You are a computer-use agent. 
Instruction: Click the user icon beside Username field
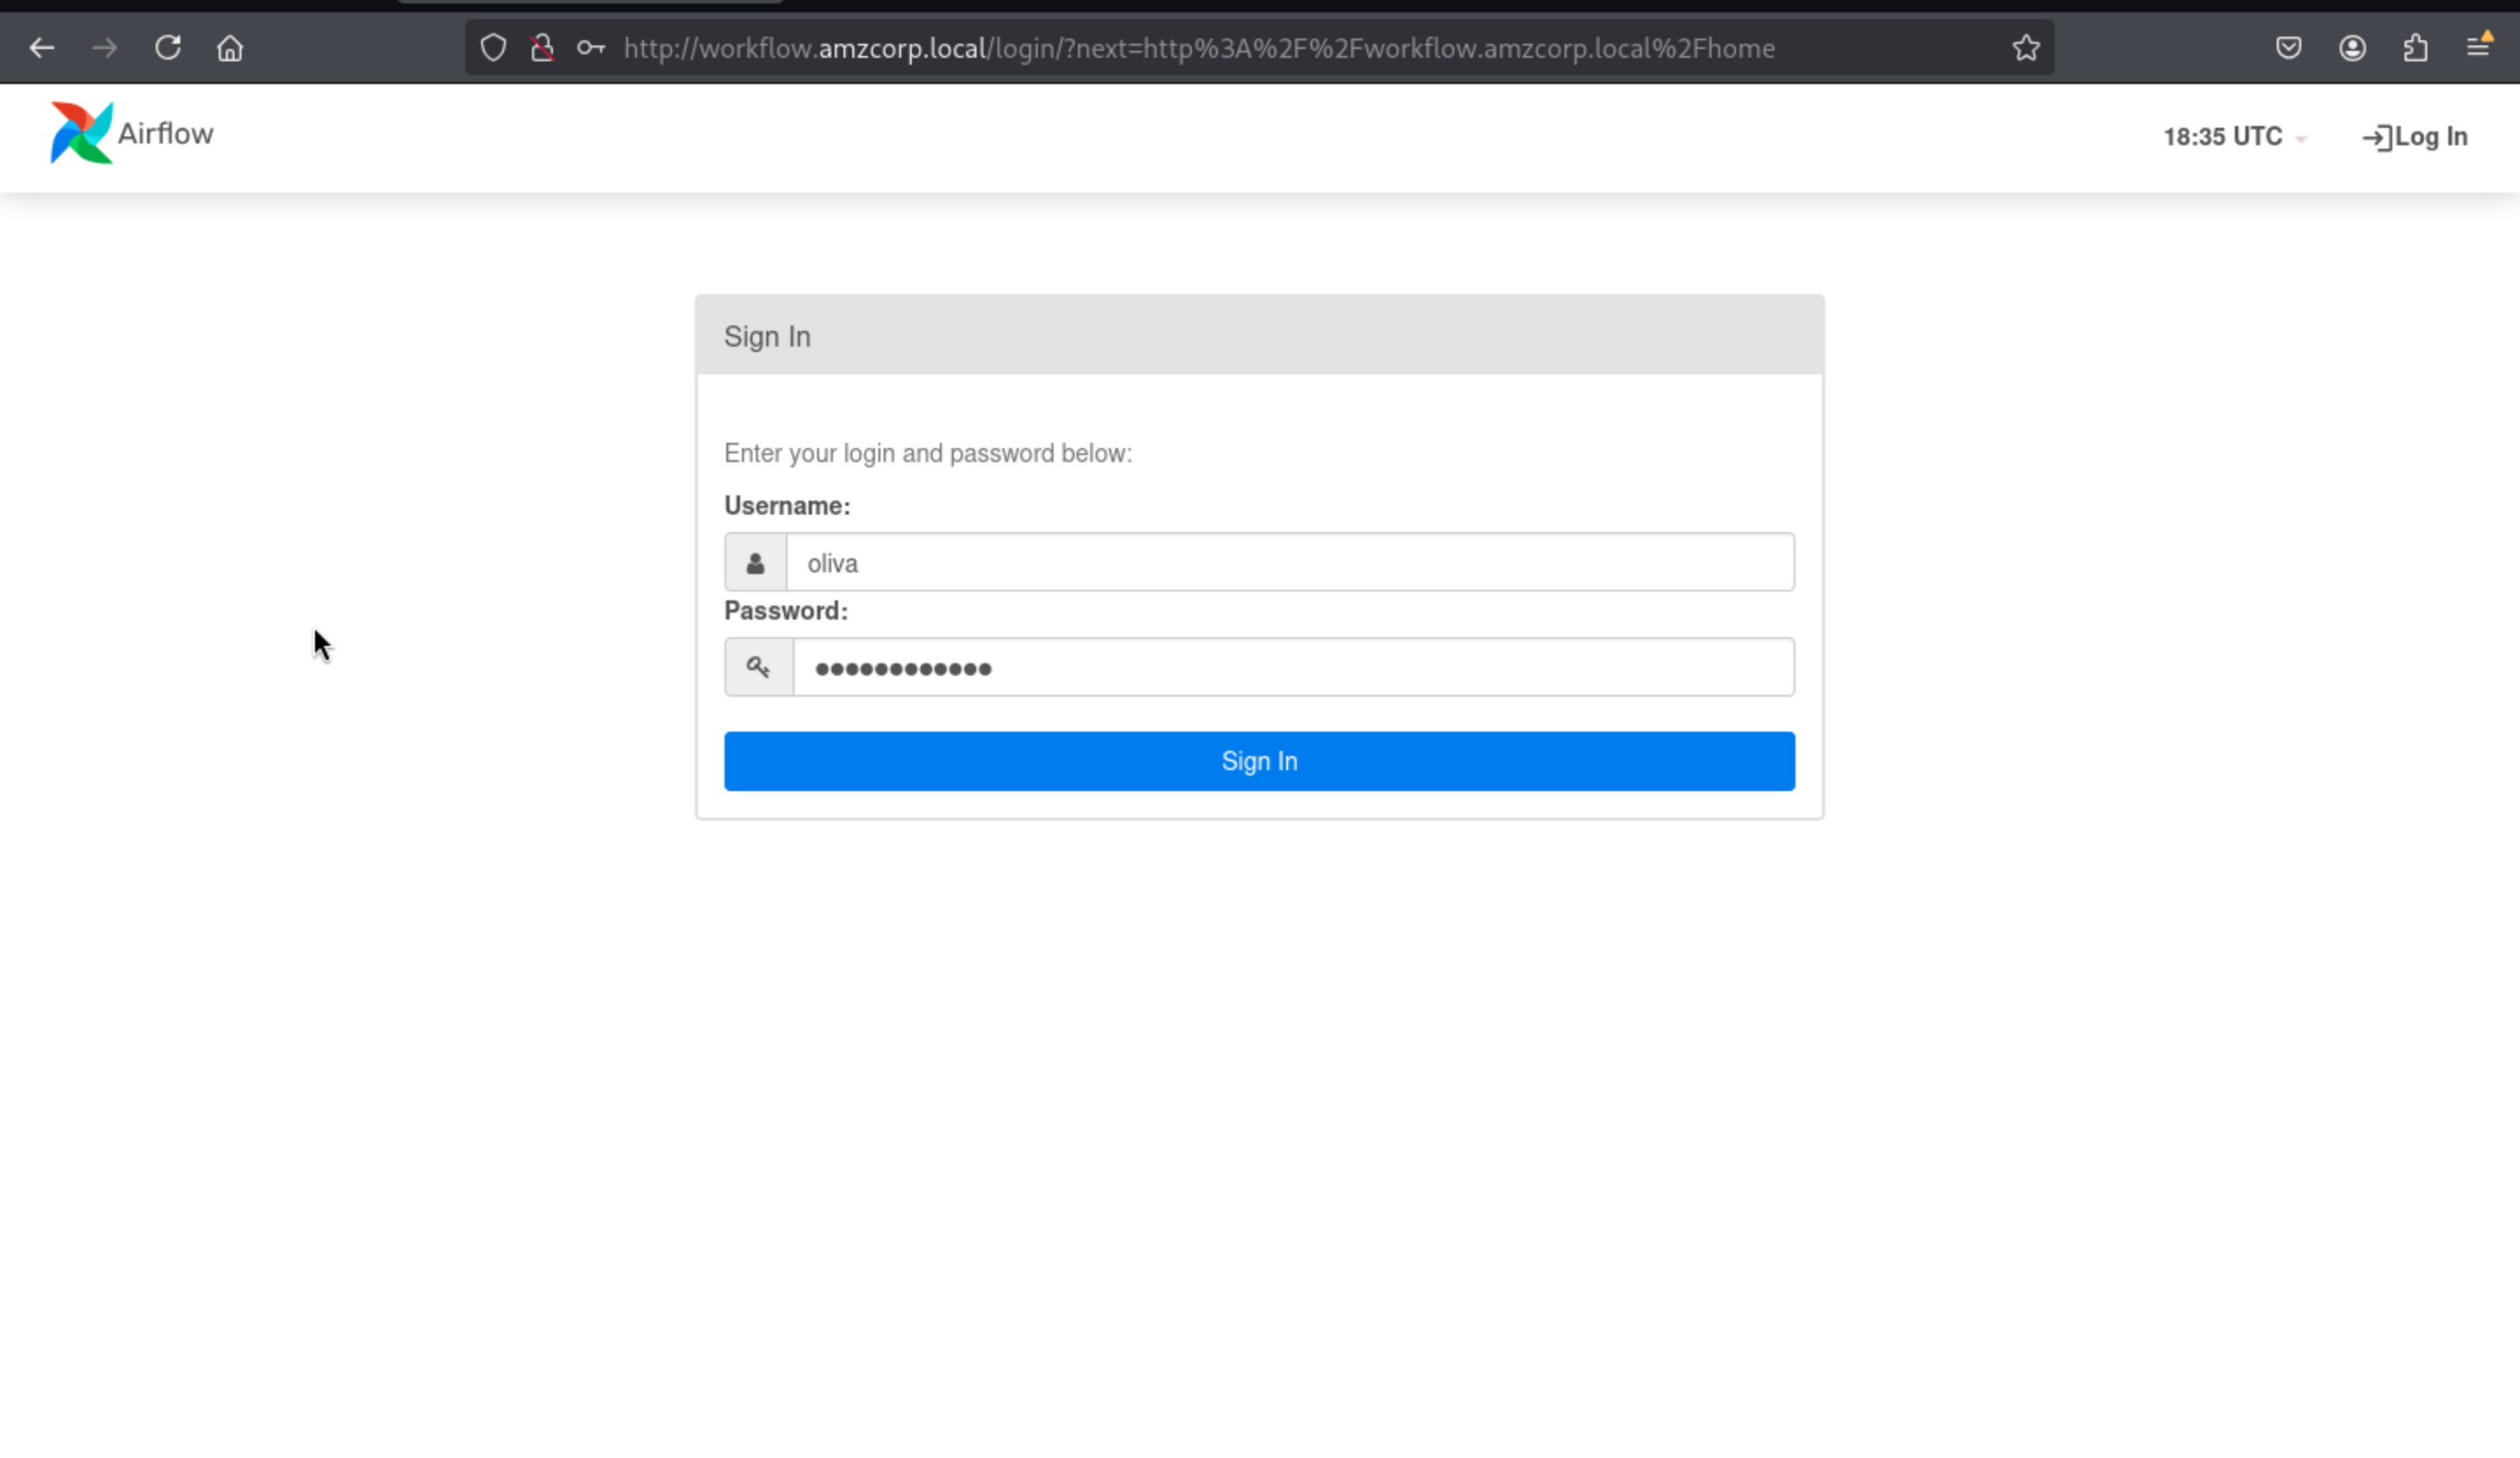(756, 563)
